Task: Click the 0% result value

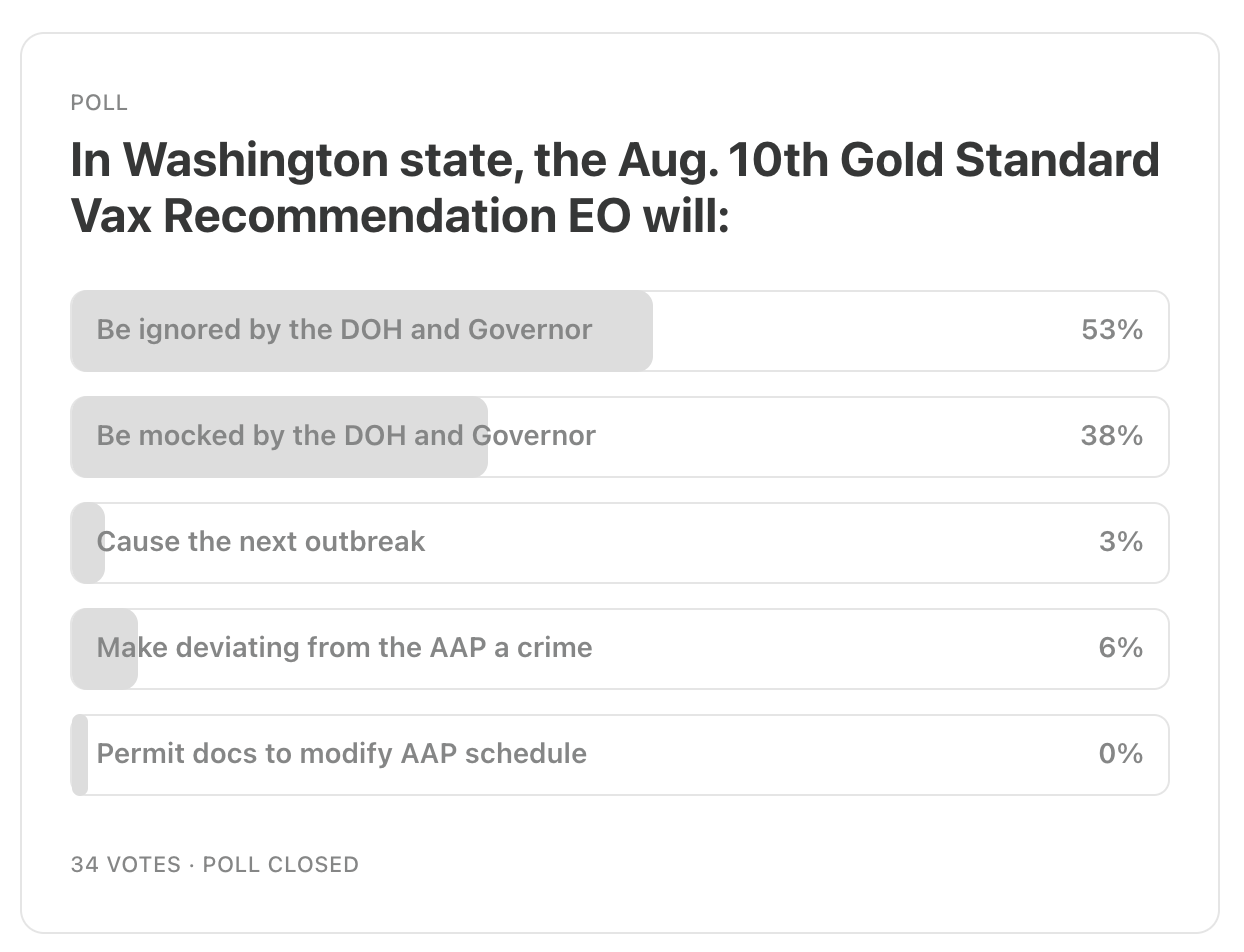Action: (x=1121, y=754)
